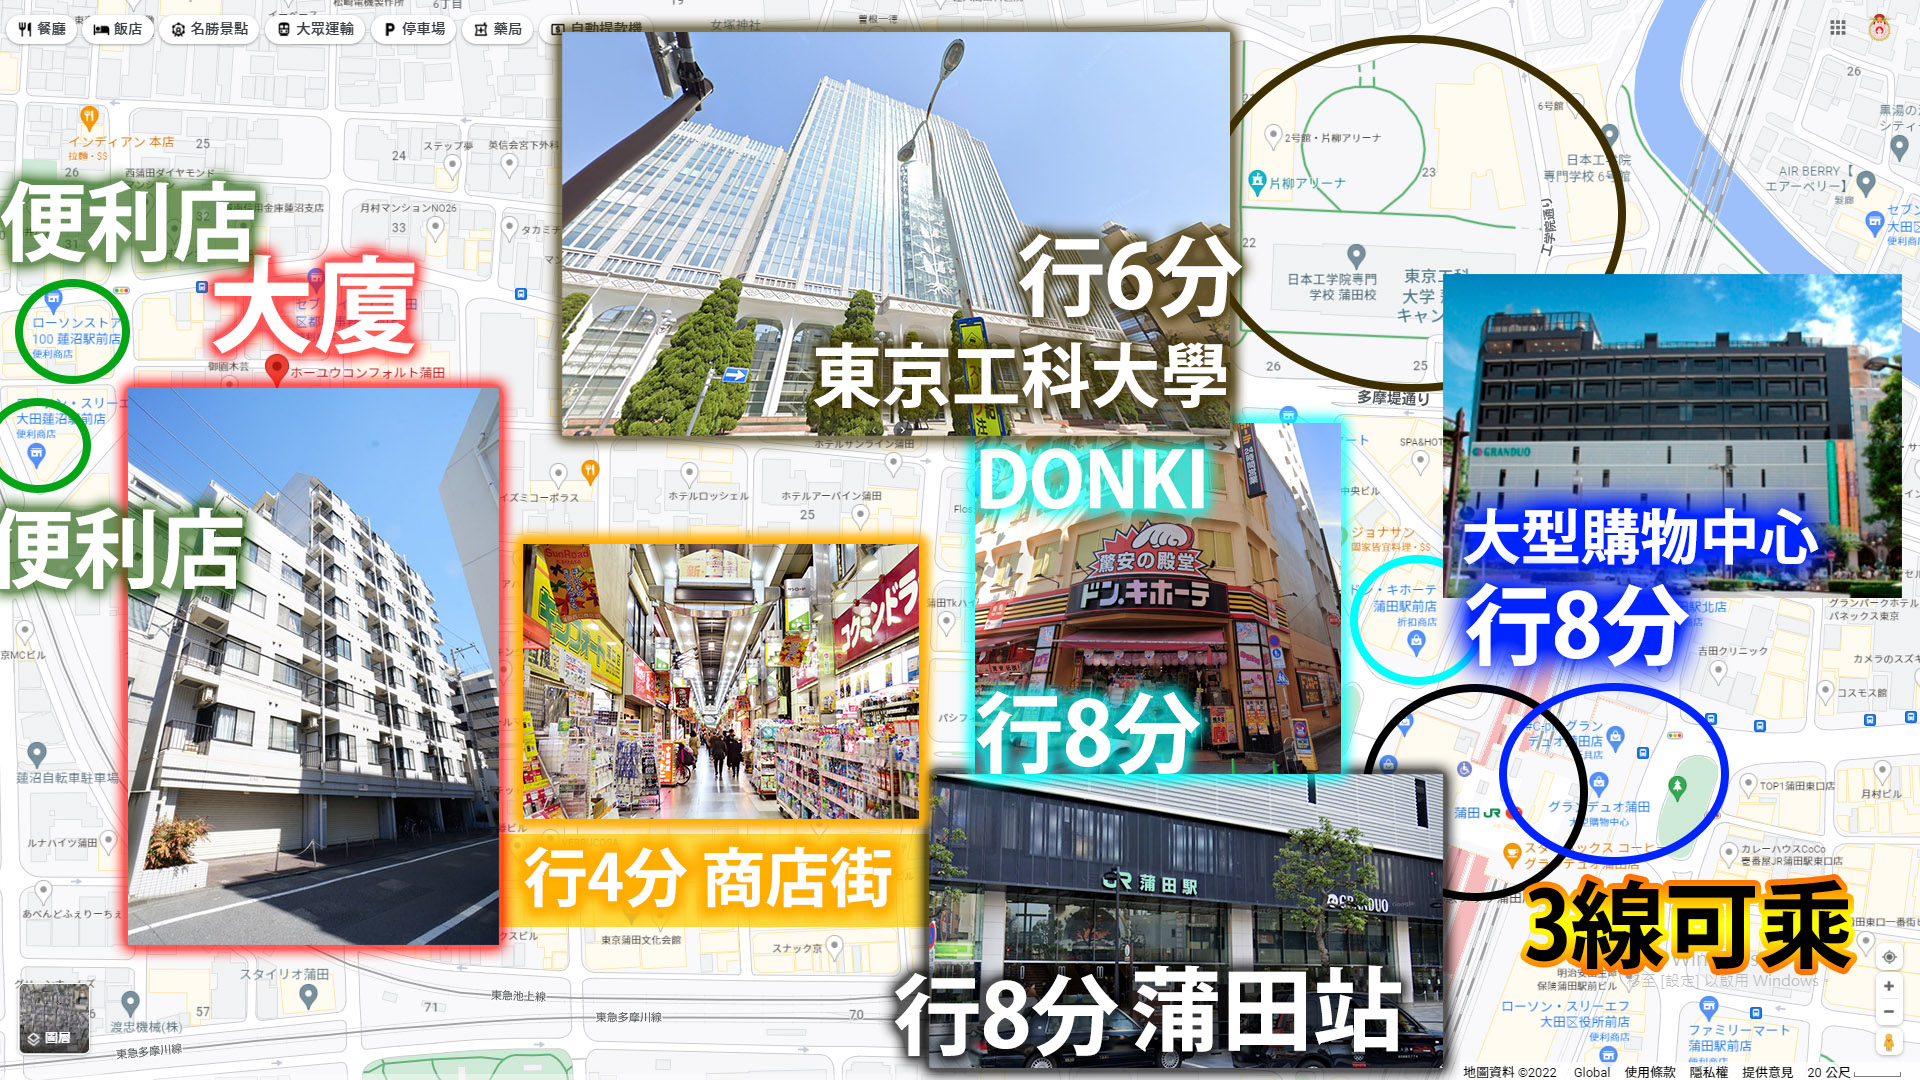Open the 使用條款 link
The width and height of the screenshot is (1920, 1080).
tap(1650, 1072)
